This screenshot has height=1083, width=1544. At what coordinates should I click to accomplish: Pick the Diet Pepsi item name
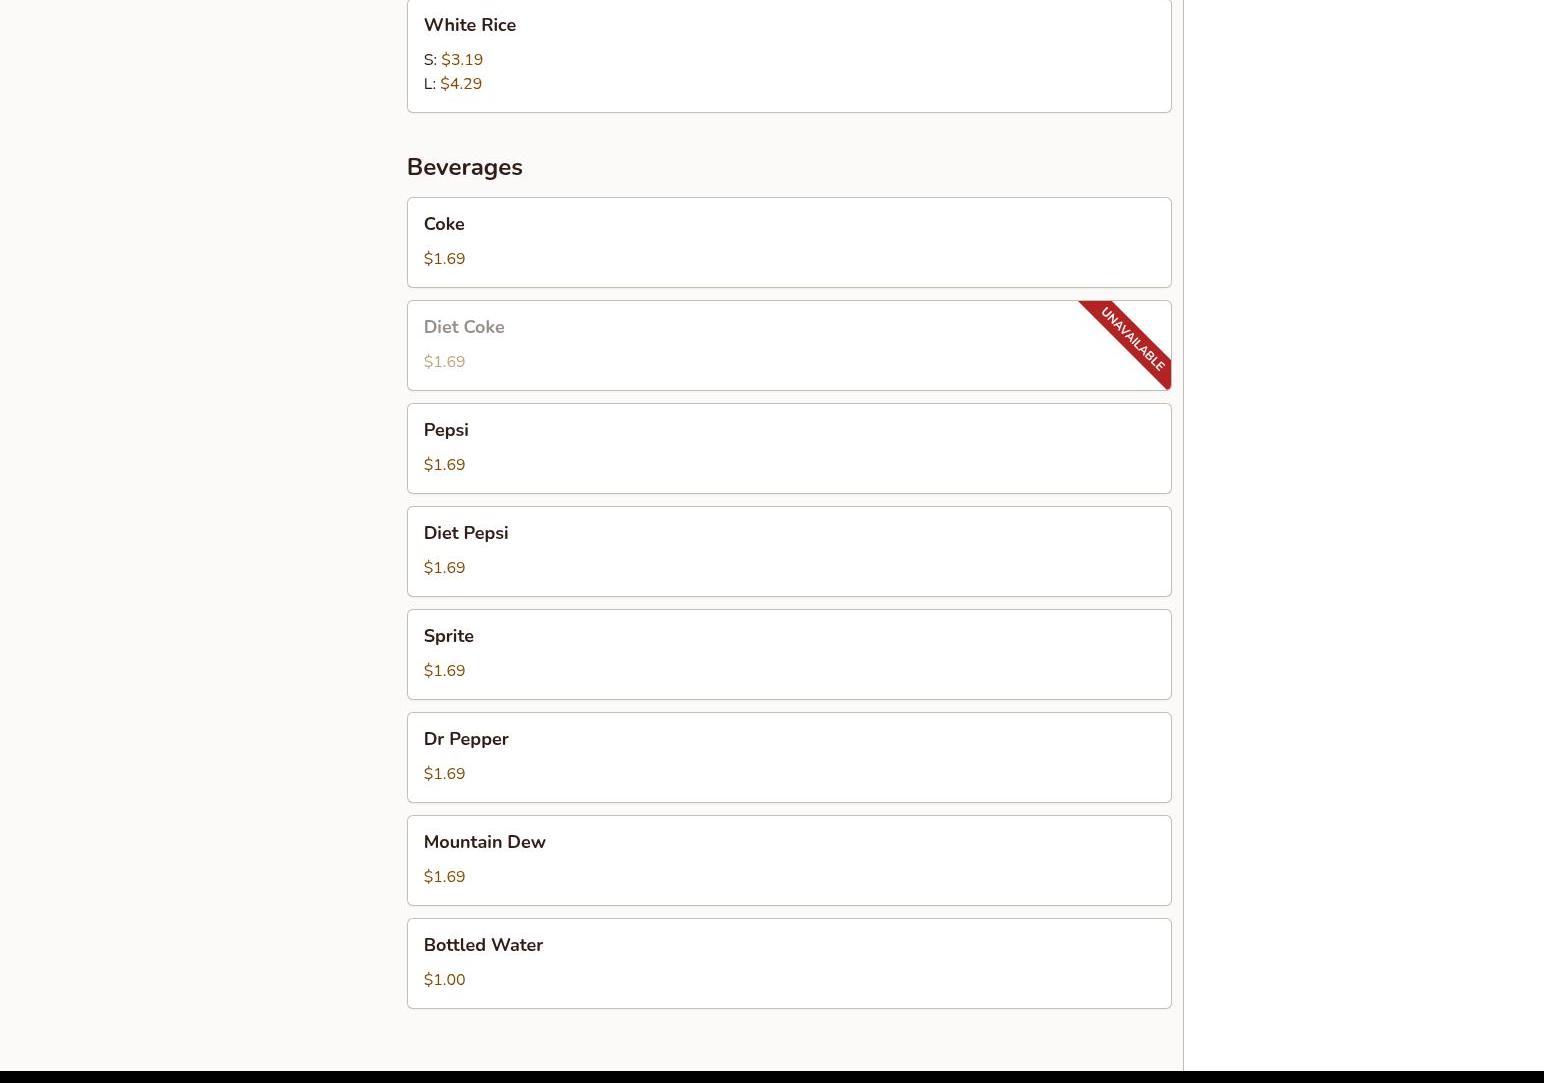point(466,533)
